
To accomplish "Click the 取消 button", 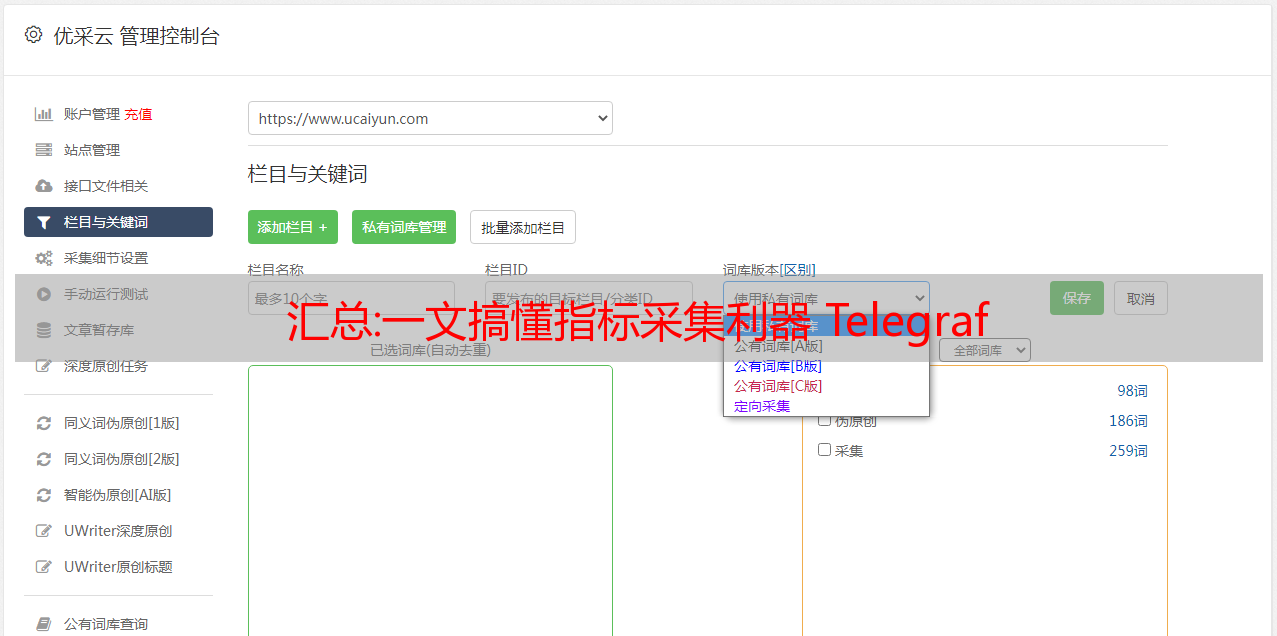I will click(1141, 298).
